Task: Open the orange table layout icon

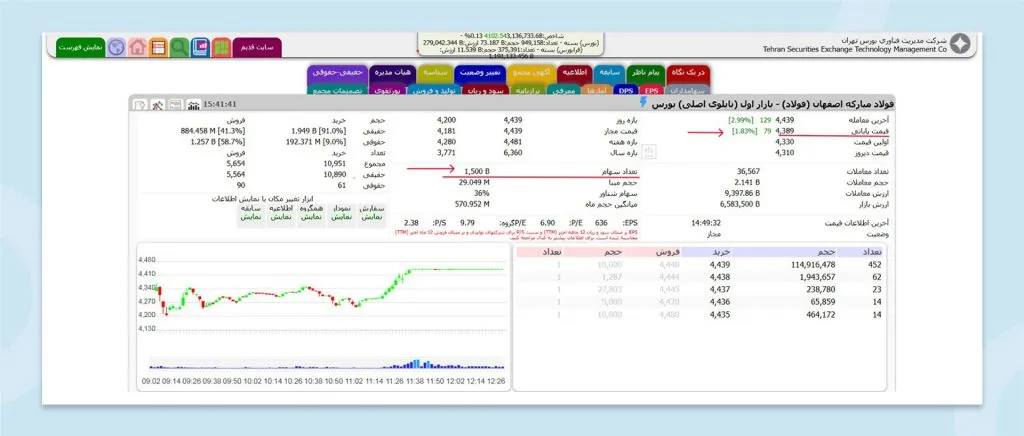Action: pos(158,47)
